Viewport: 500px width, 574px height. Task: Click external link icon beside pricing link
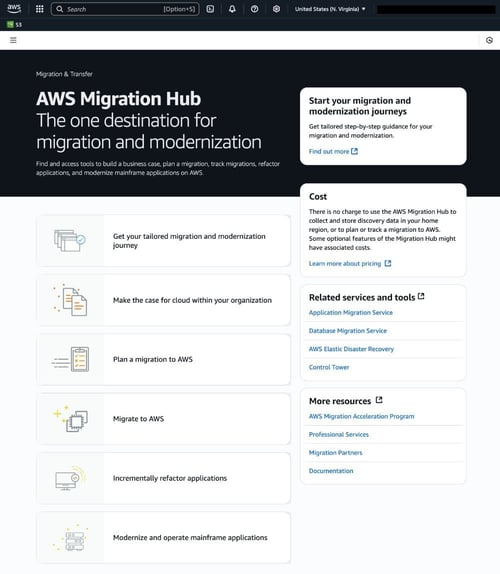coord(388,263)
